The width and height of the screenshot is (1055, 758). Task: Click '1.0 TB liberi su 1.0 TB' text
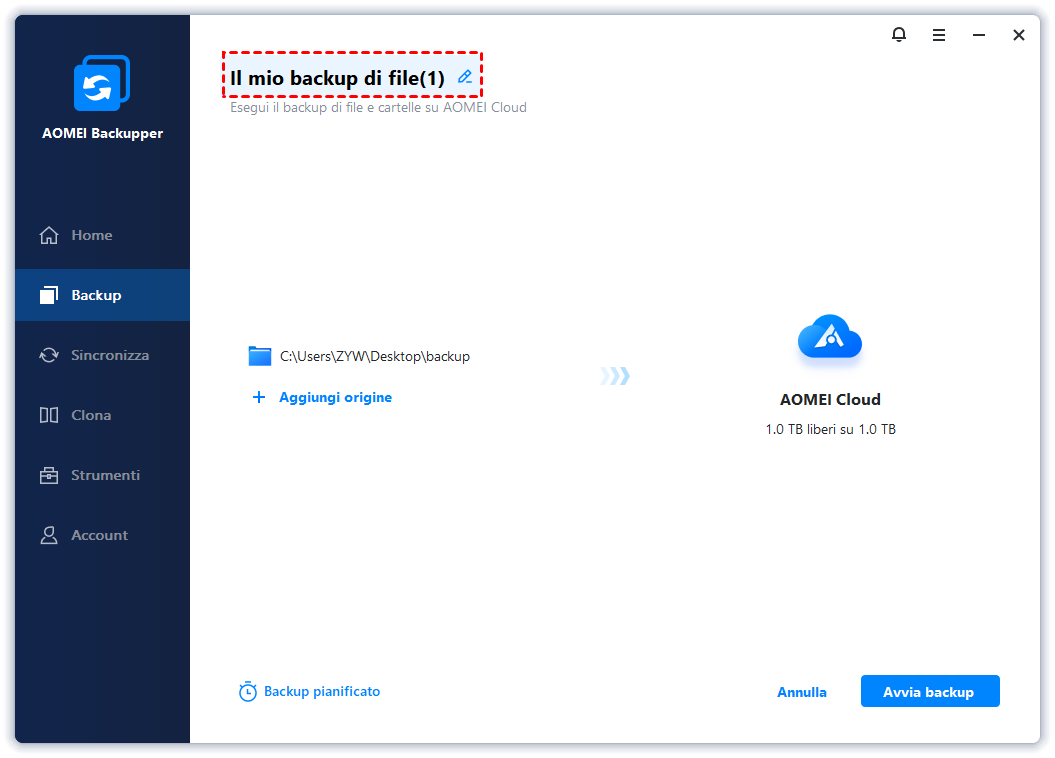(830, 429)
